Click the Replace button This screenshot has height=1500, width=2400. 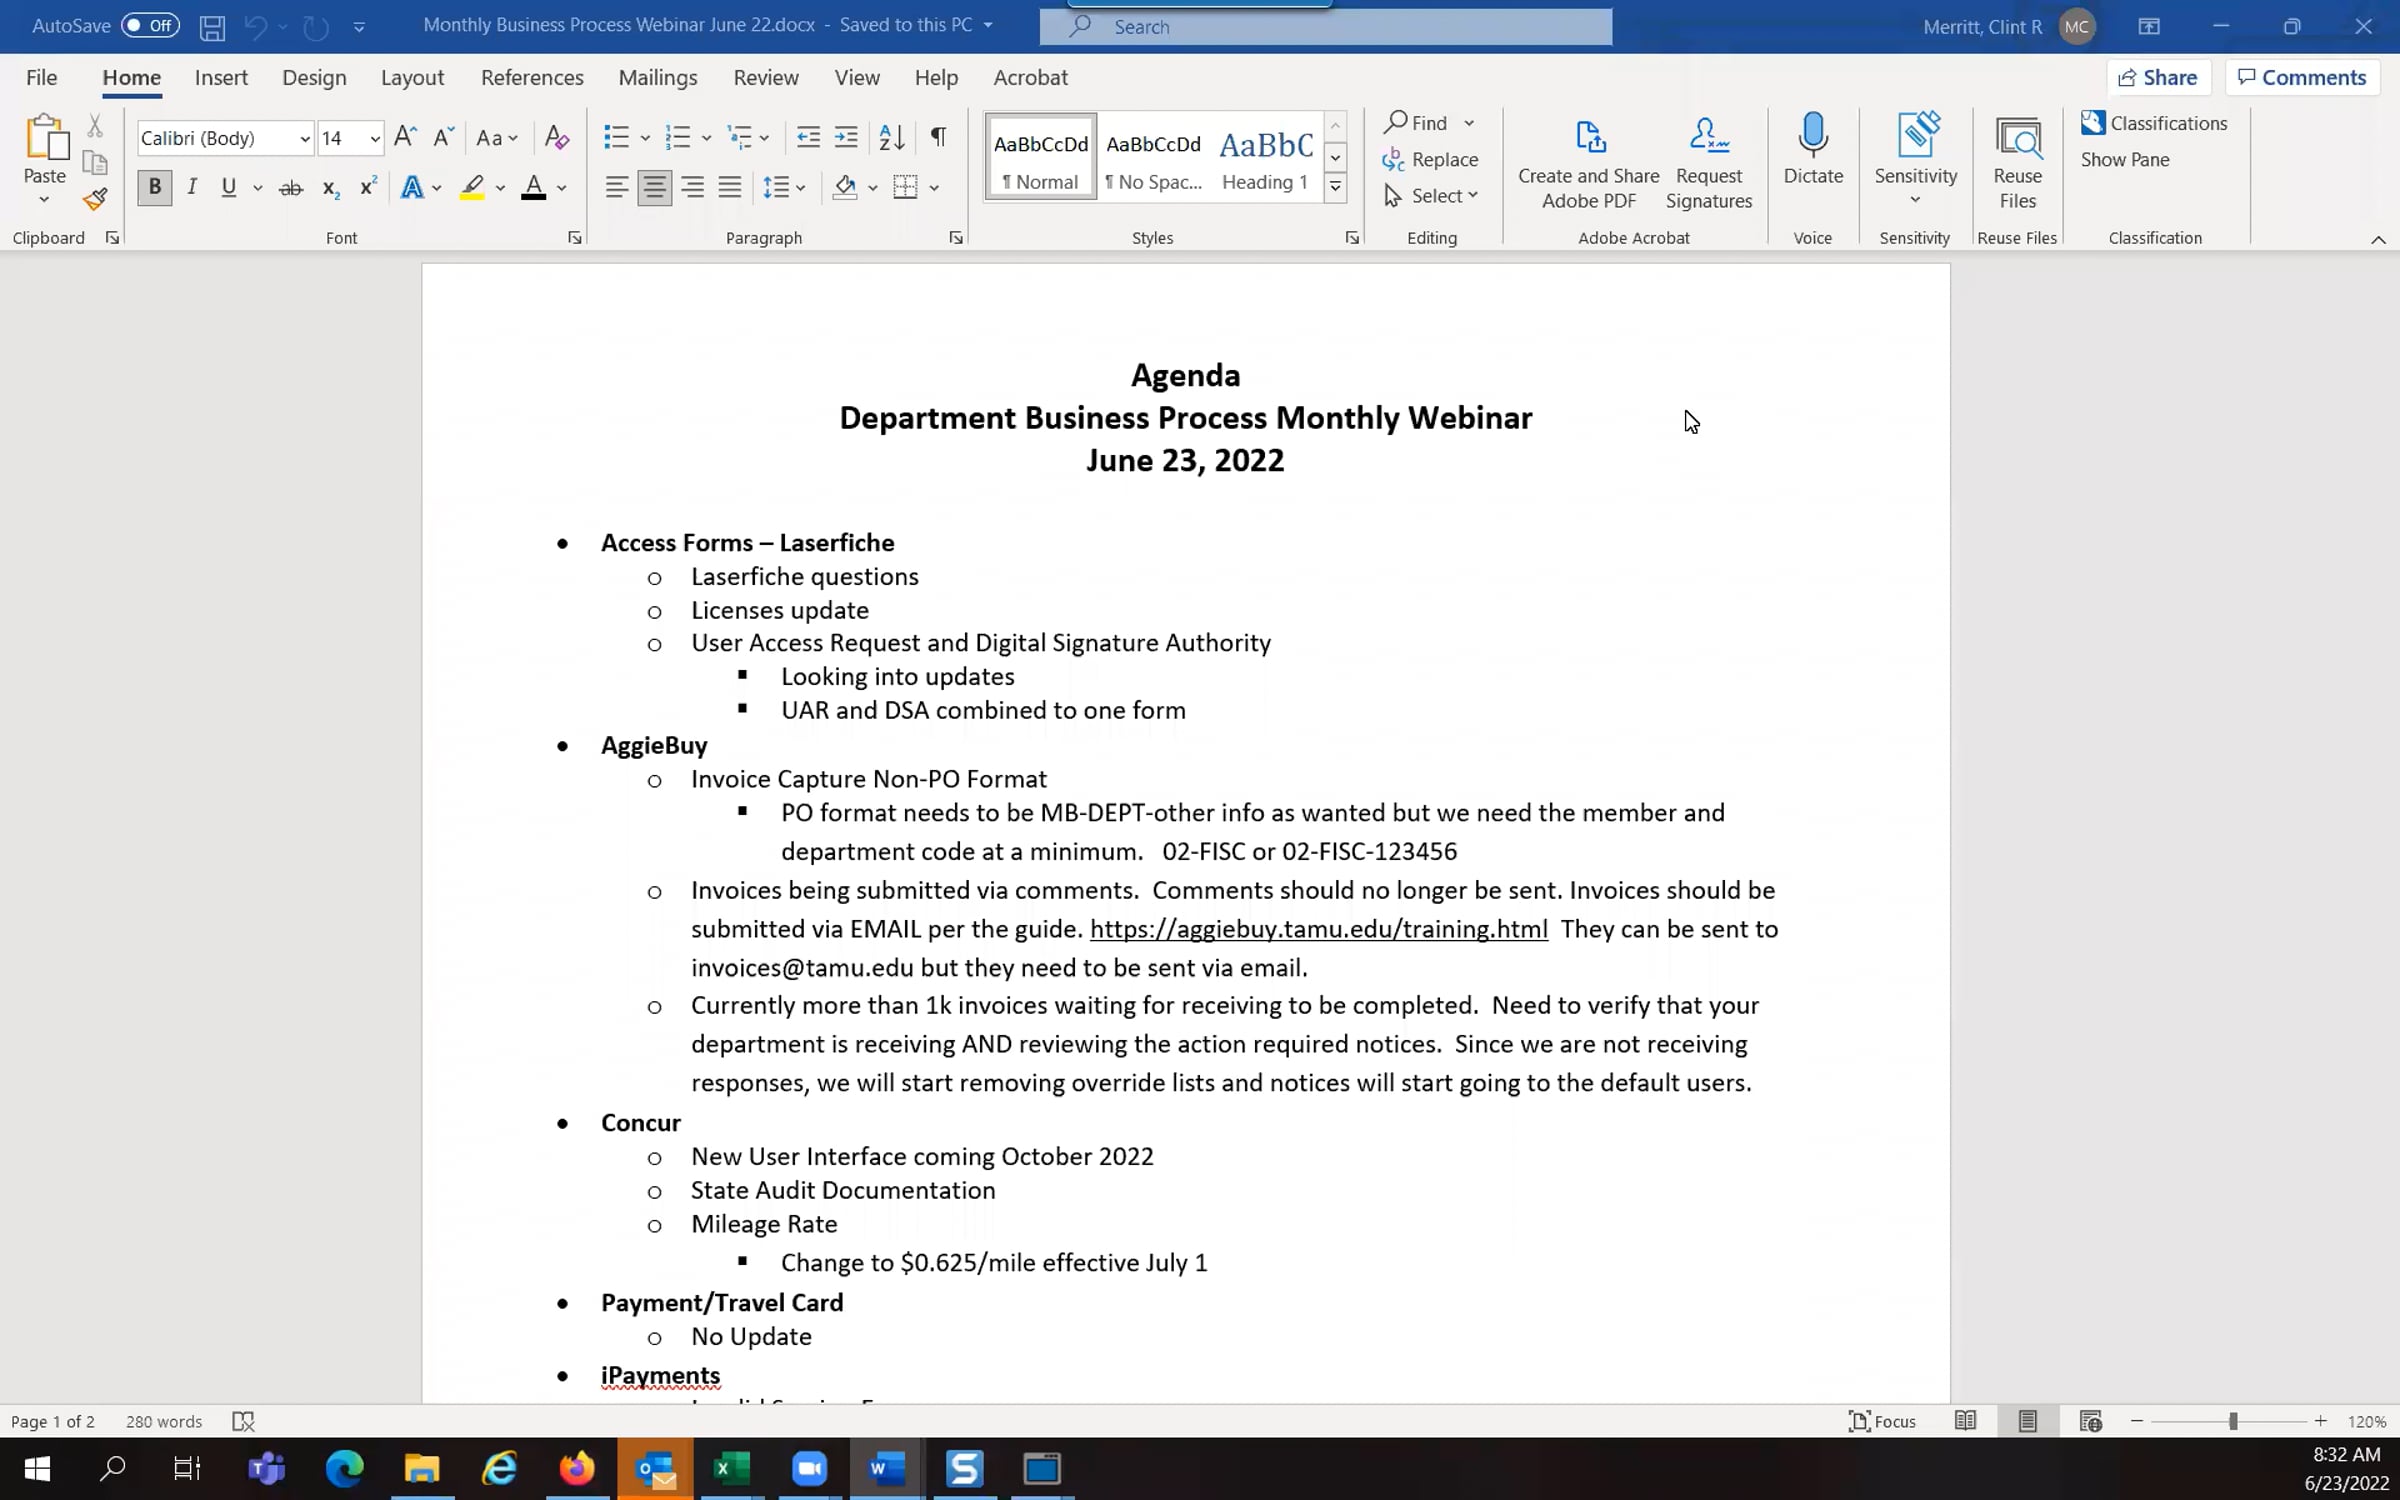click(x=1431, y=160)
